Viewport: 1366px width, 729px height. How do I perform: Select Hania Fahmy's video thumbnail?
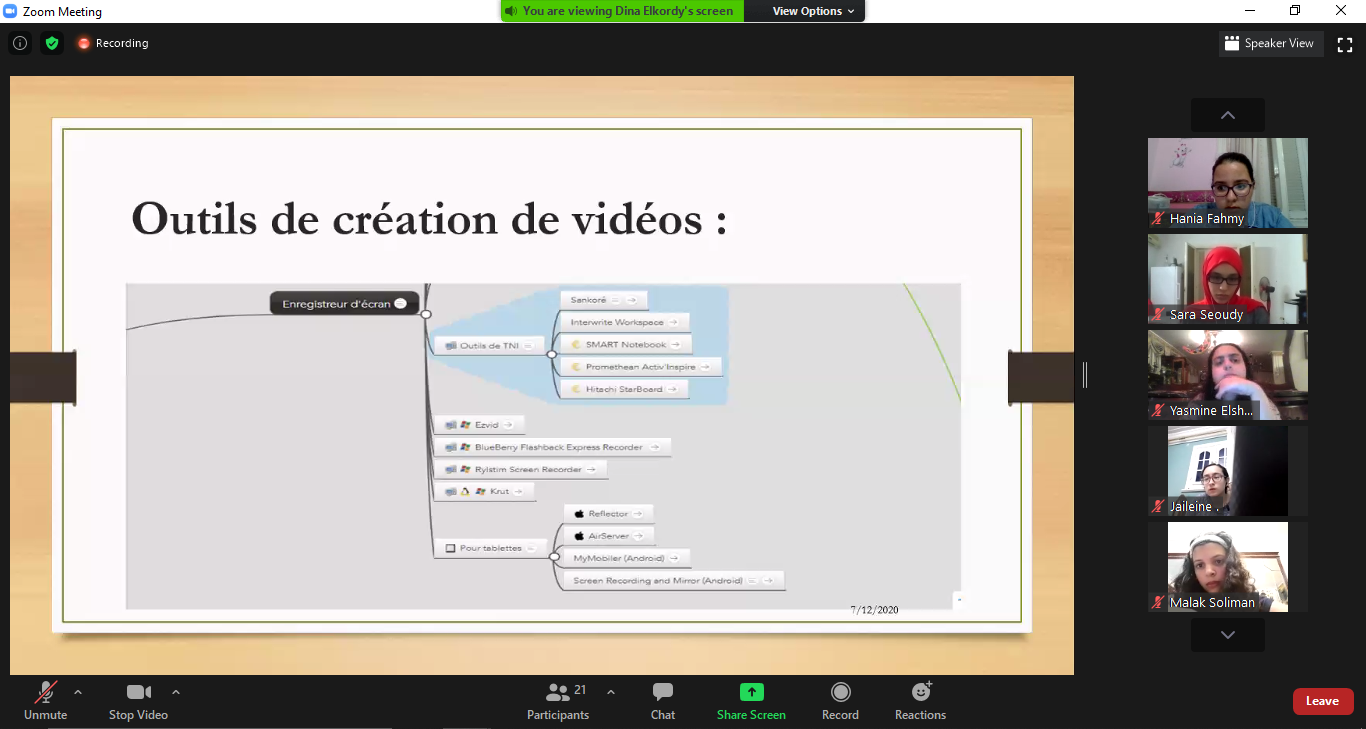1227,182
